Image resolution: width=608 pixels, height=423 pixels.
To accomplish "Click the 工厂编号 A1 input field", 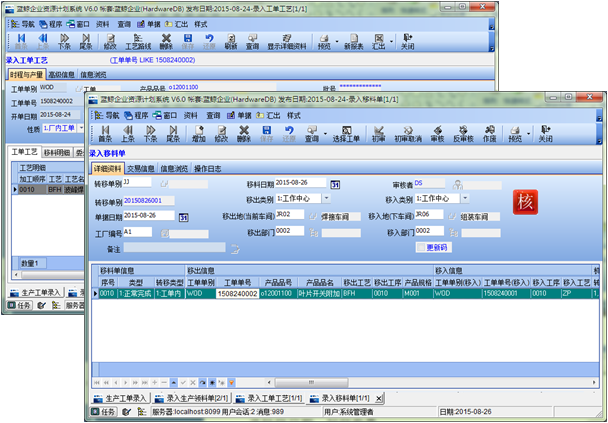I will [x=138, y=232].
